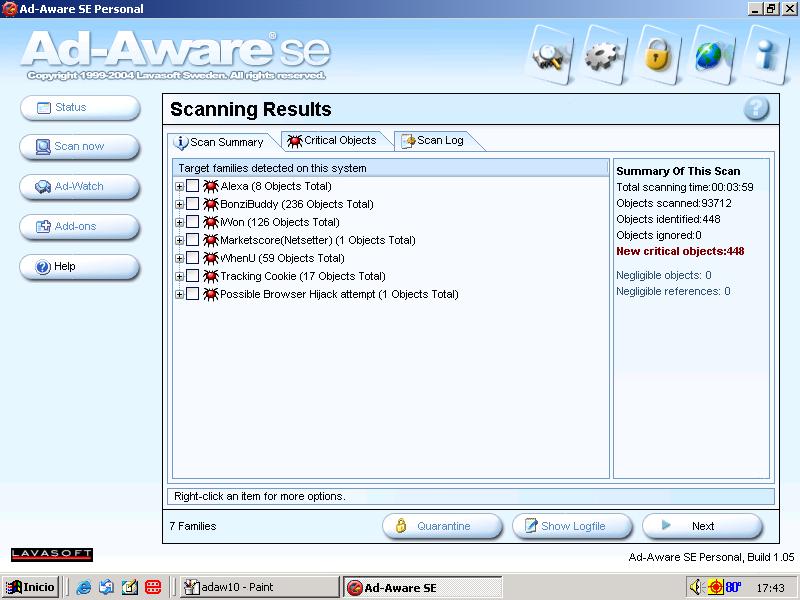Expand the BonziBuddy family node
Screen dimensions: 800x600
click(x=179, y=205)
